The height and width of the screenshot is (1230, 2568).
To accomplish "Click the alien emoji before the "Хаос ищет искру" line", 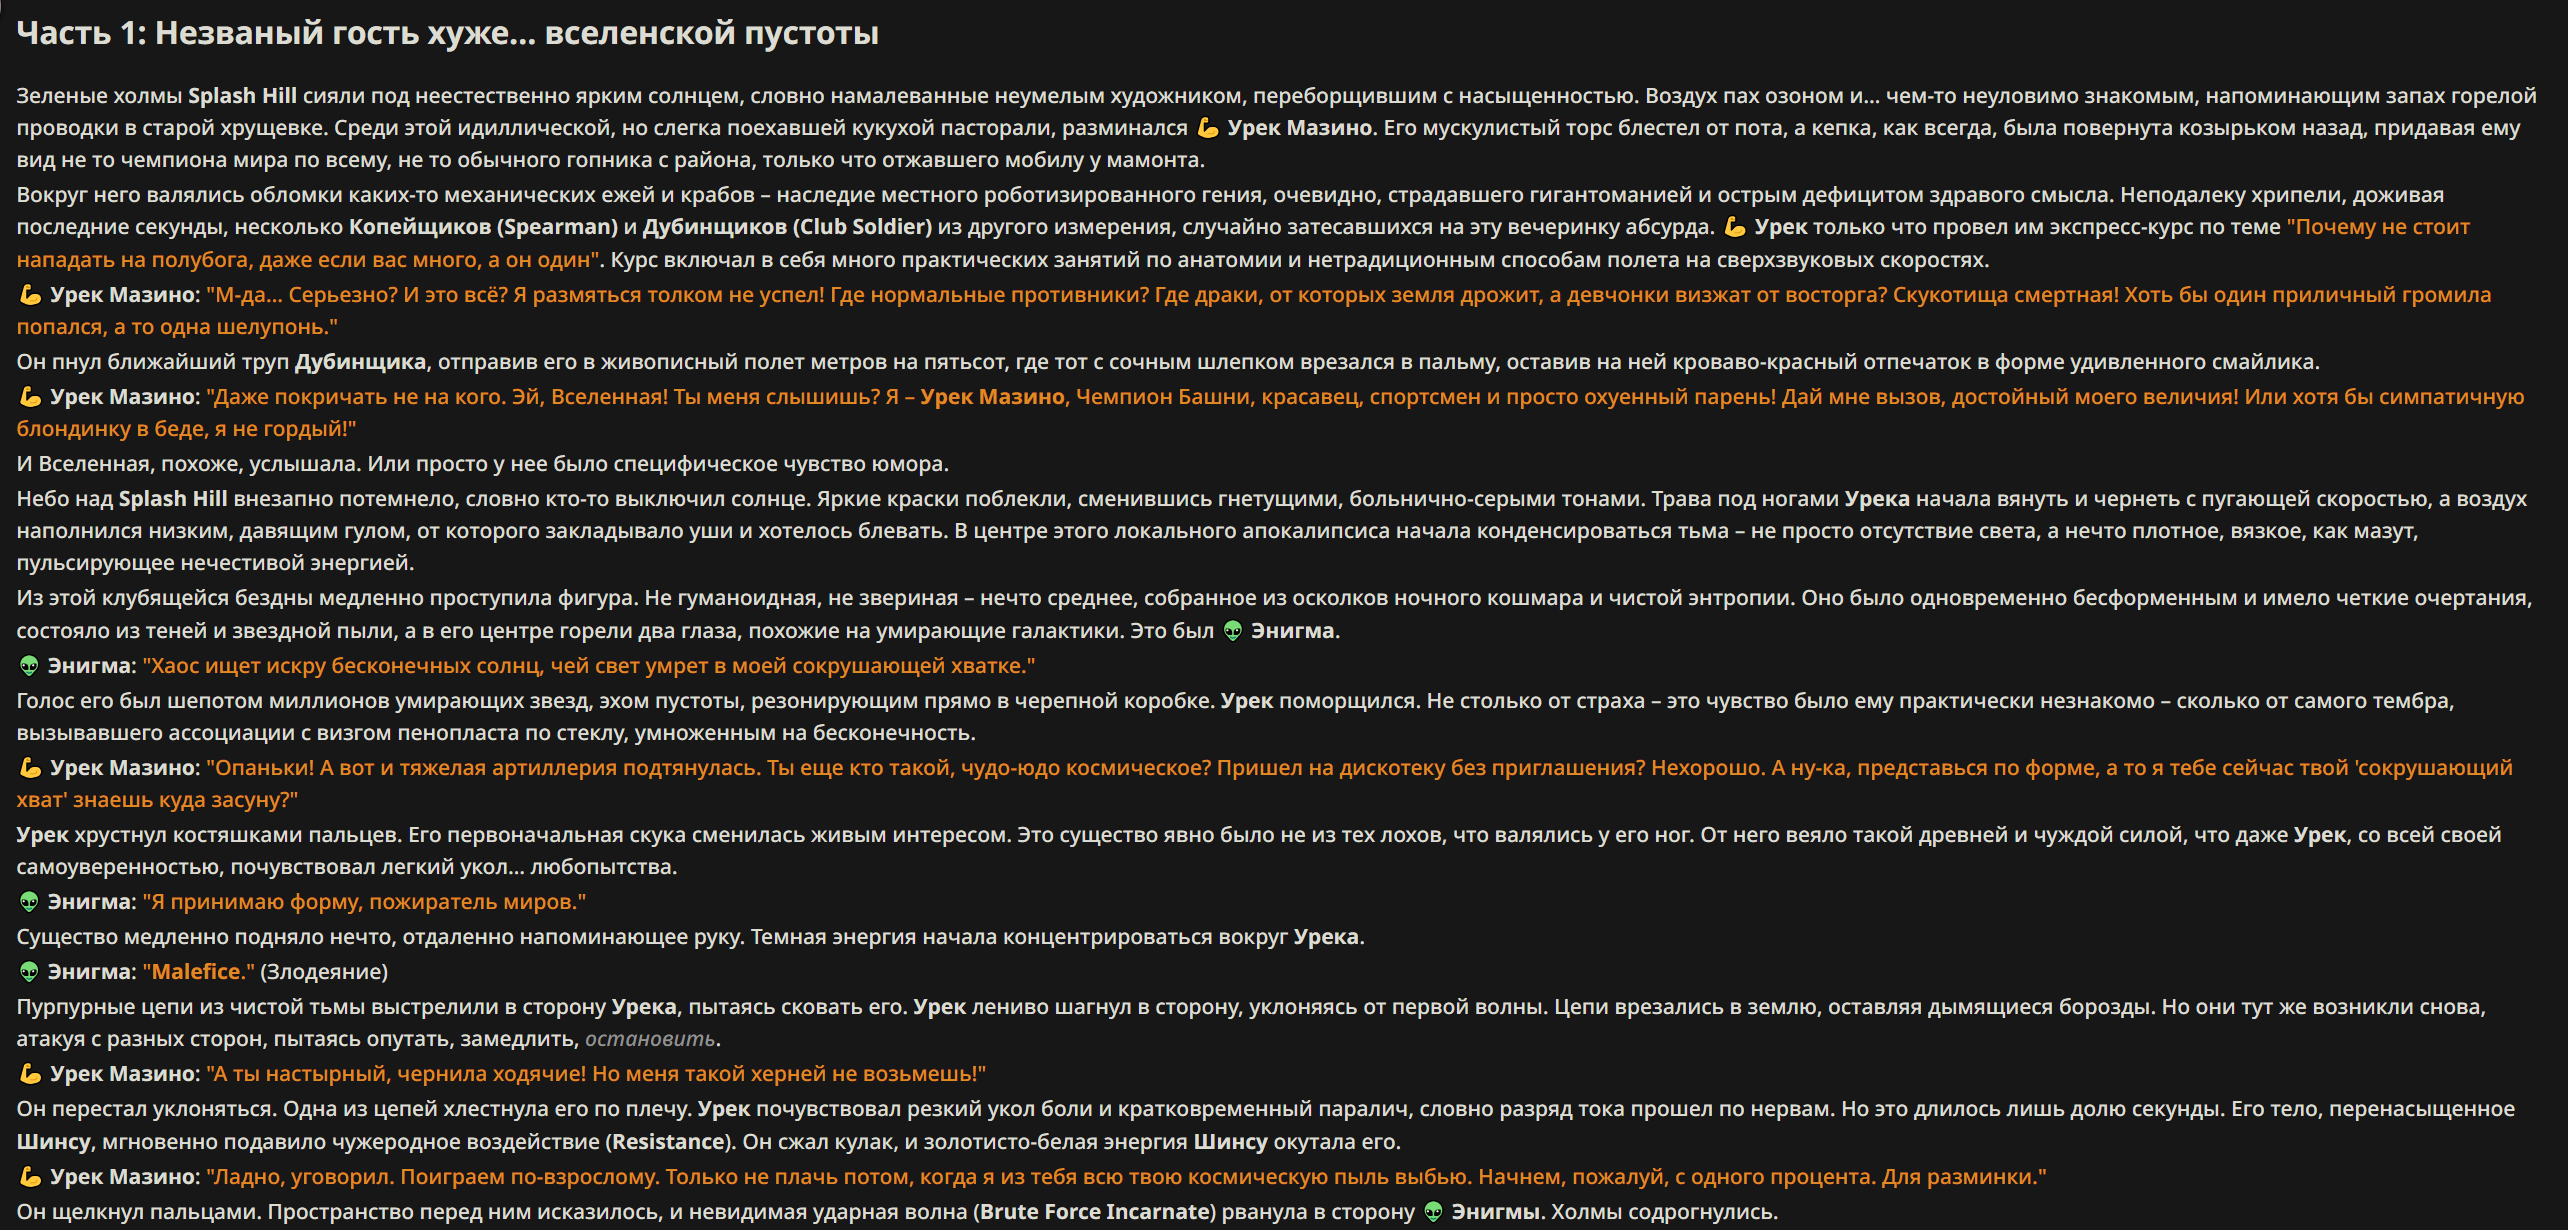I will click(x=29, y=666).
